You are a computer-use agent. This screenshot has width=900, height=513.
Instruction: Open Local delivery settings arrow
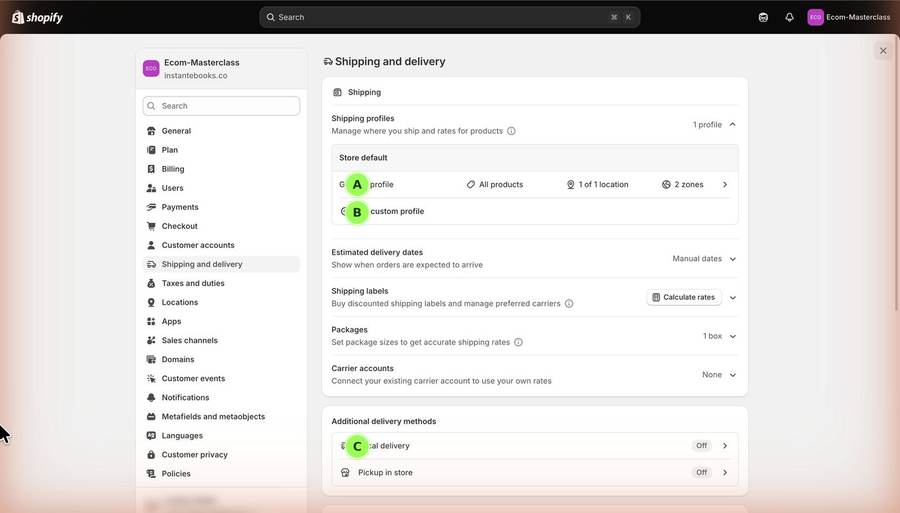pos(725,445)
